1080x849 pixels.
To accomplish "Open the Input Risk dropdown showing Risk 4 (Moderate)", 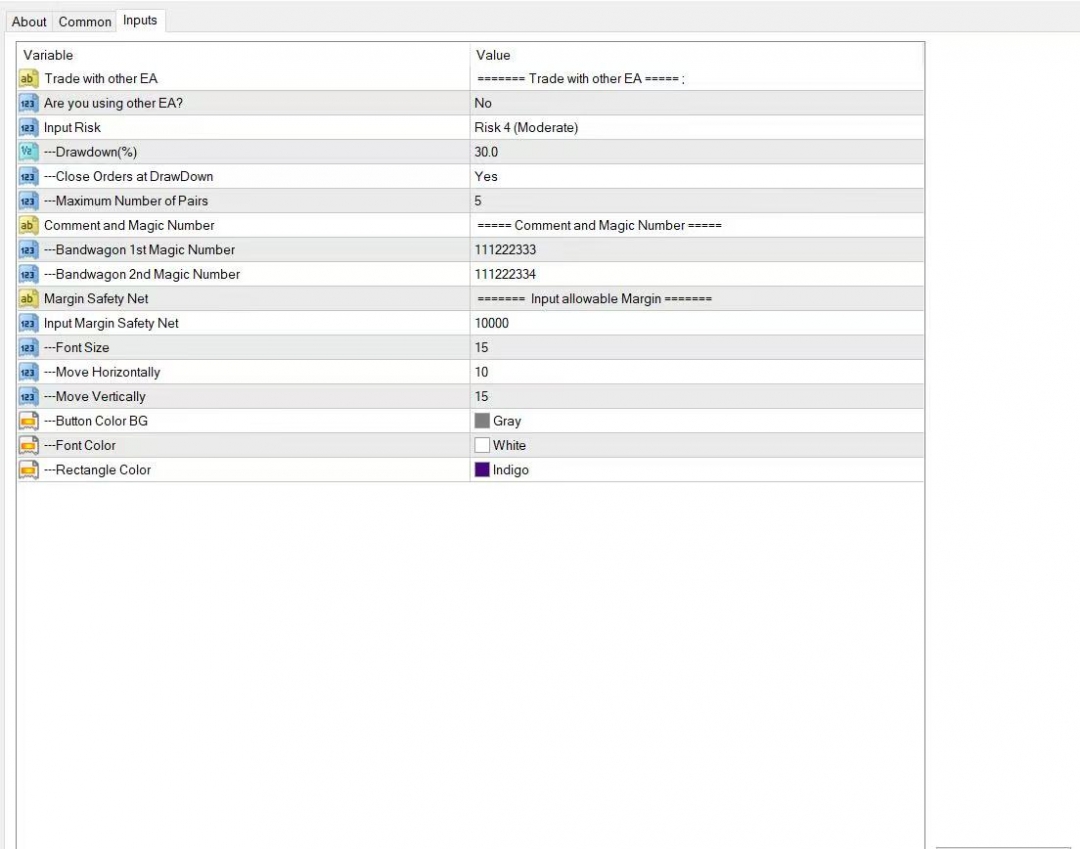I will click(526, 128).
